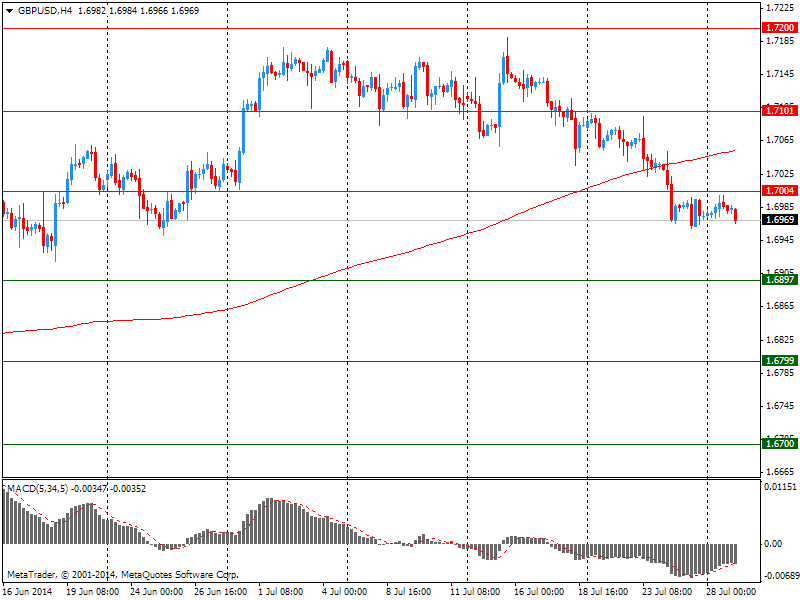Click the MACD scale value -0.00689
Viewport: 800px width, 600px height.
tap(780, 576)
